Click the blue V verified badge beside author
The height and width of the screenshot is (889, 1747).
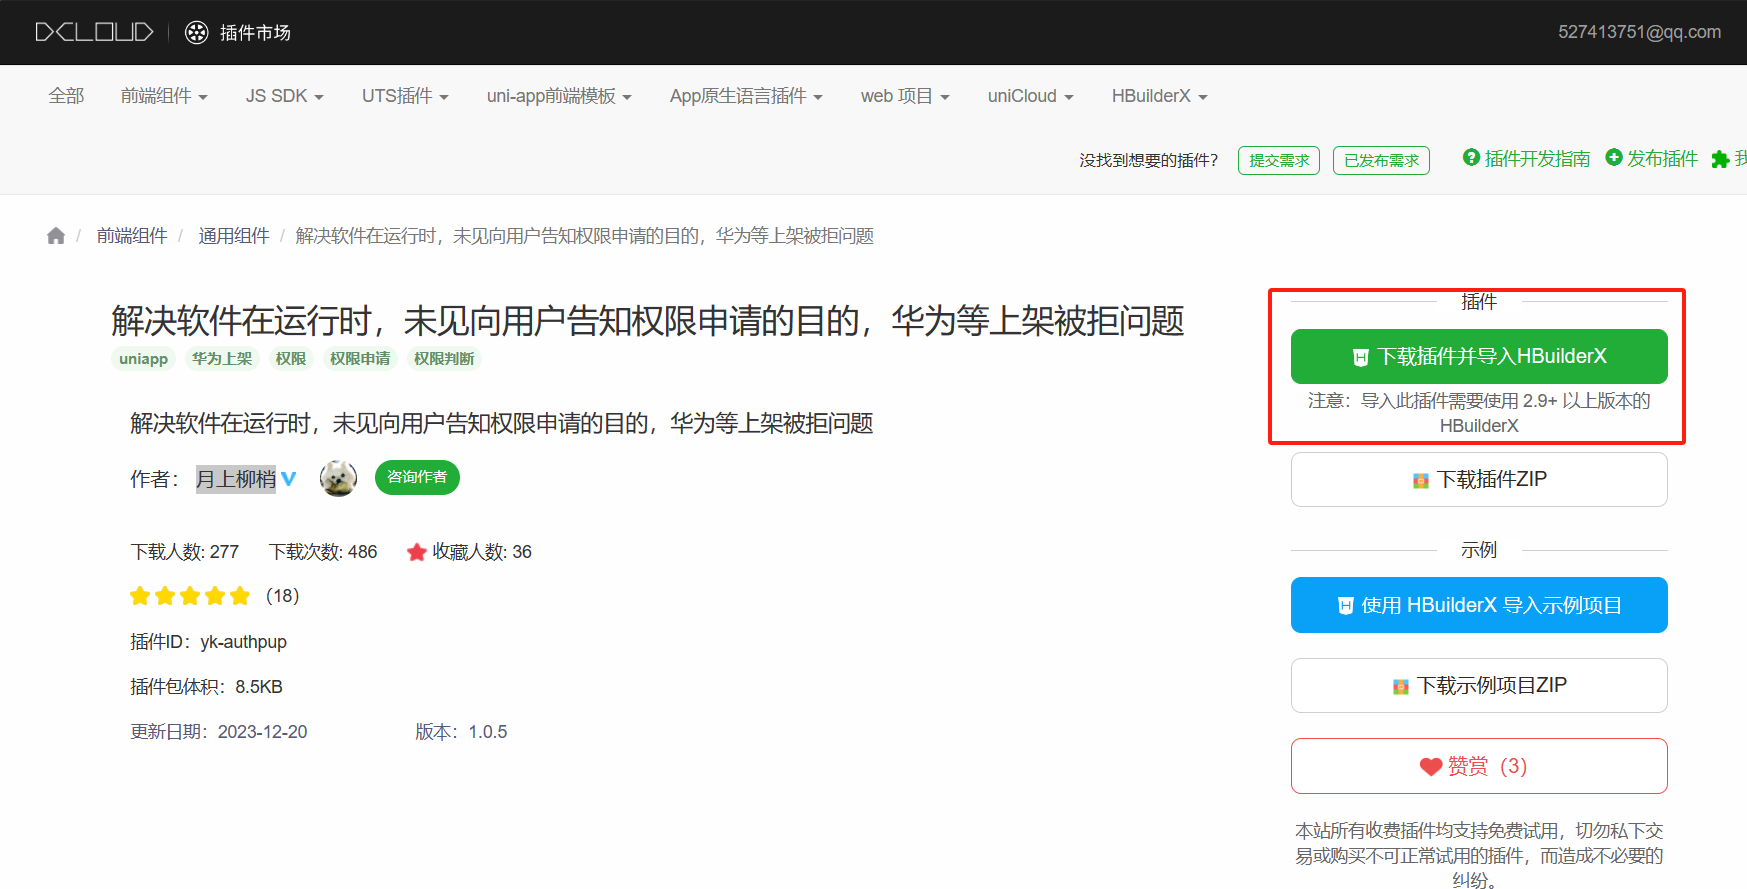(x=289, y=479)
